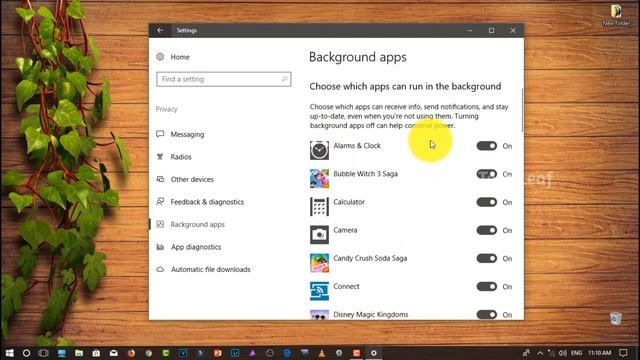Screen dimensions: 640x360
Task: Click the Privacy section label
Action: coord(167,109)
